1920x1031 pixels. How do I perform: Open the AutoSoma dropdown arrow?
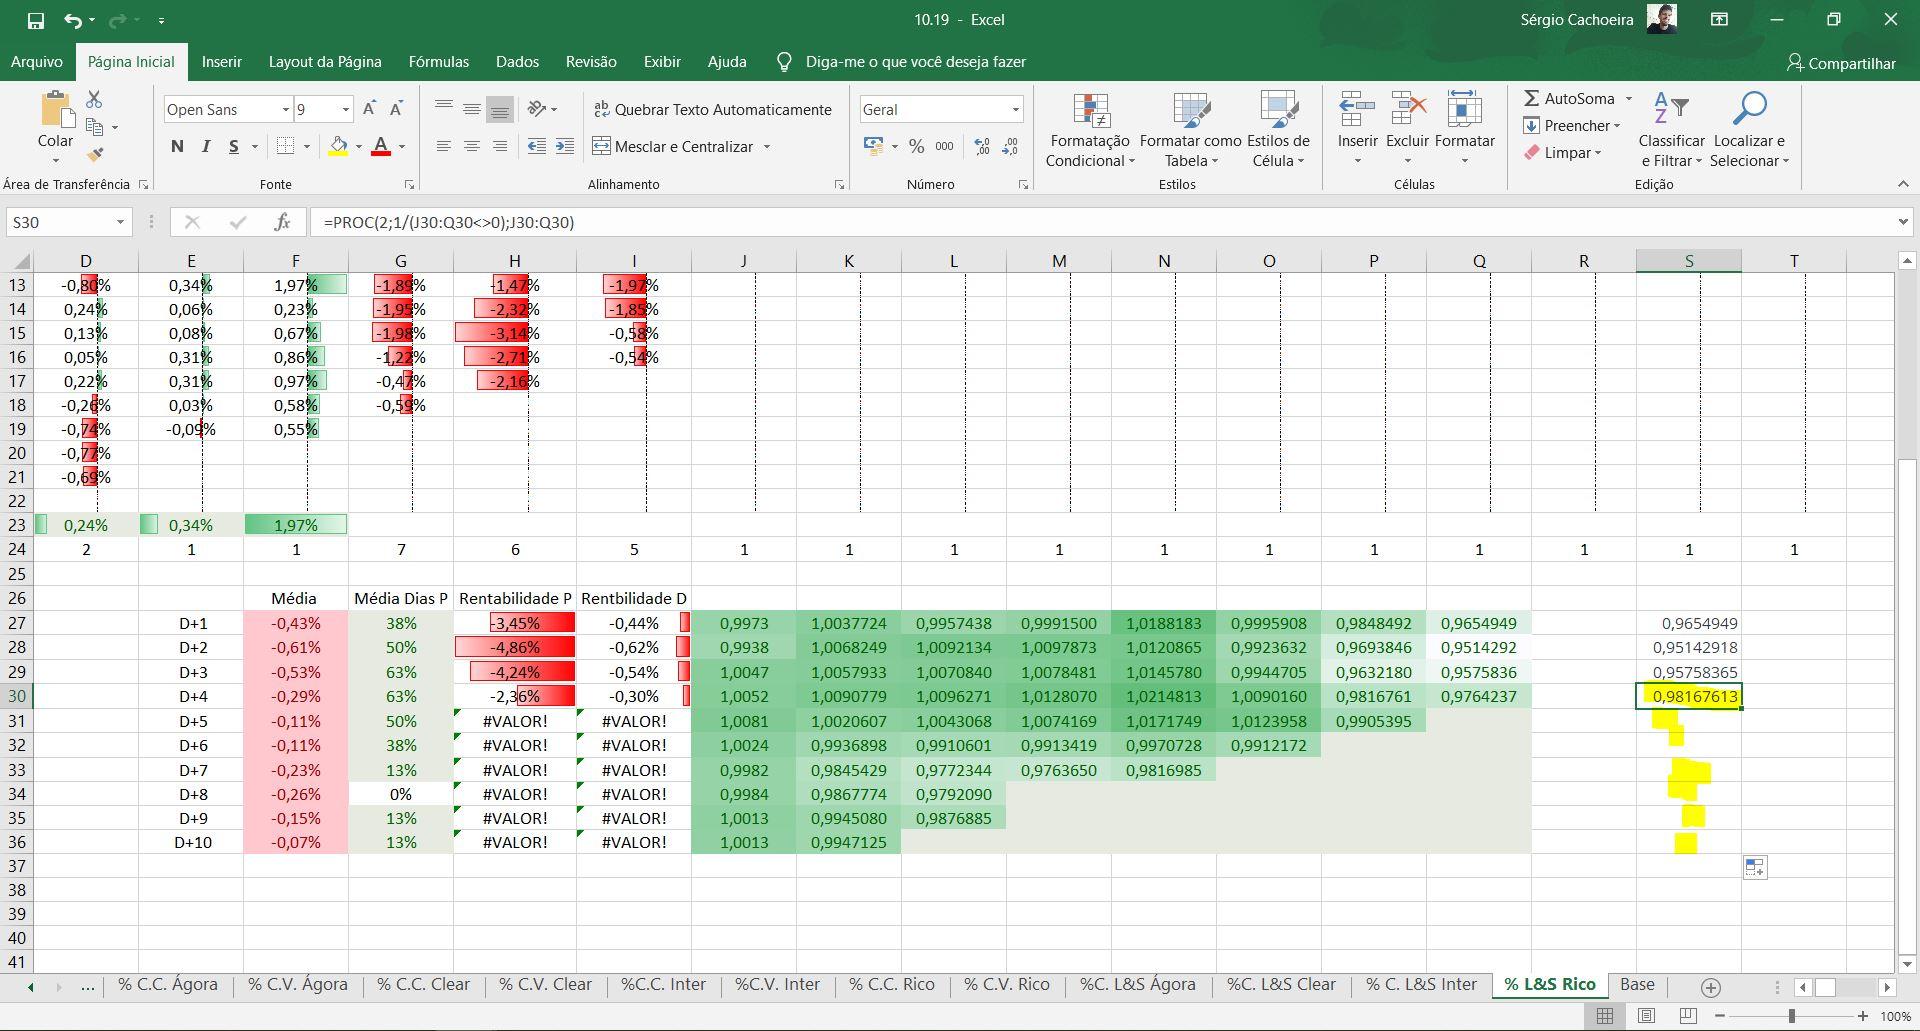coord(1628,98)
